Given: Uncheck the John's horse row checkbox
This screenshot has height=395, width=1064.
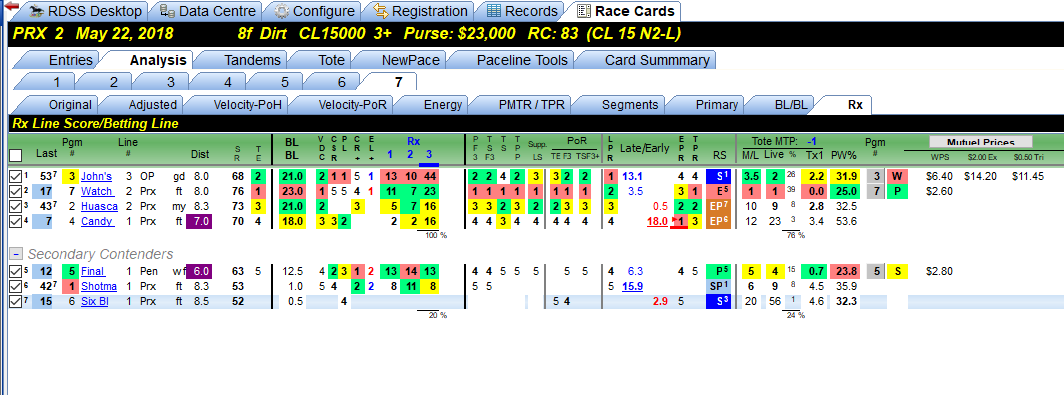Looking at the screenshot, I should coord(15,176).
